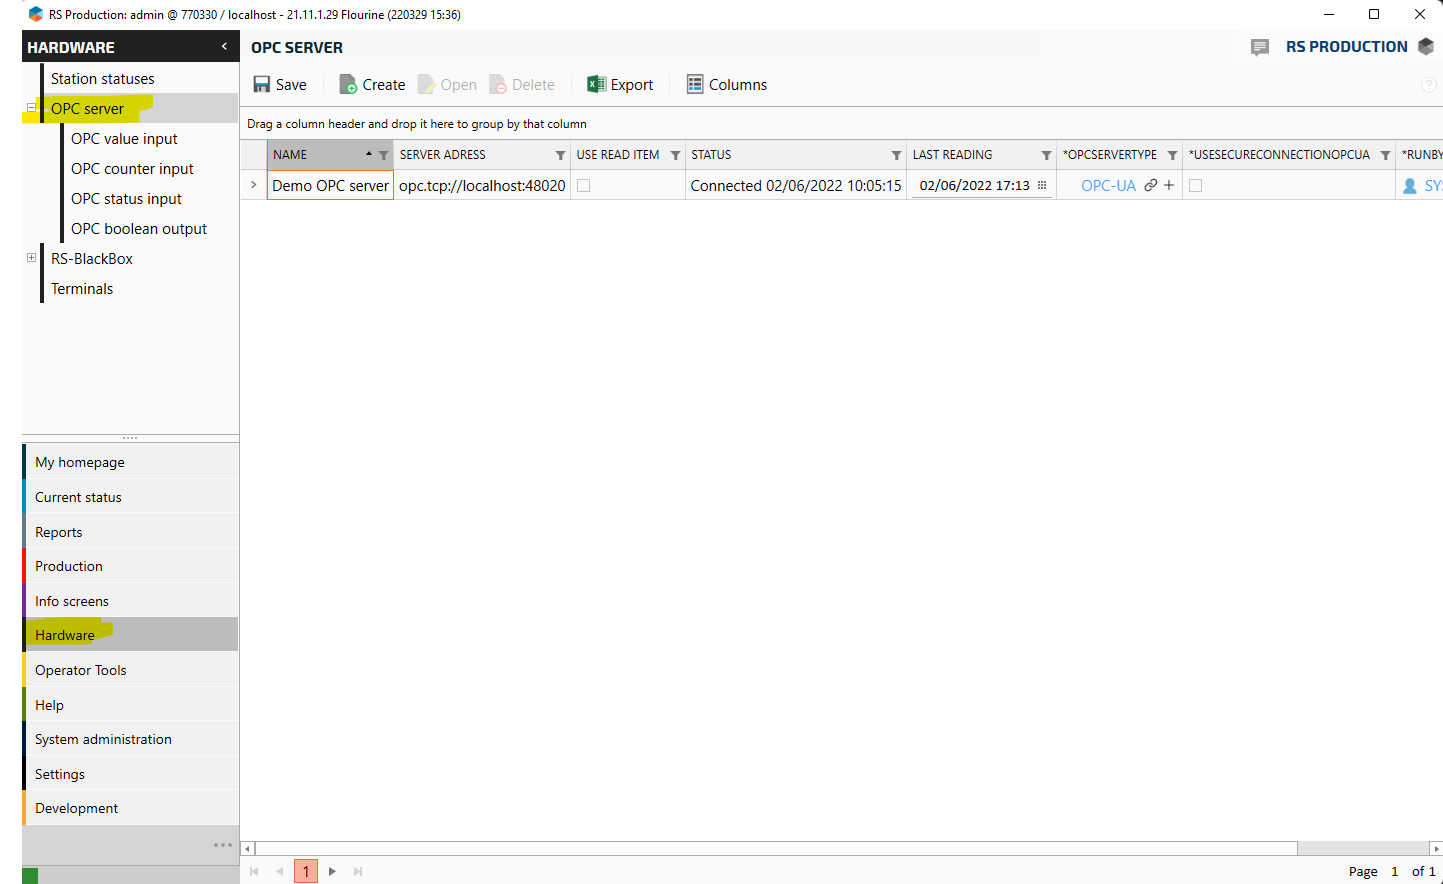Jump to the last page with navigation arrows

pos(357,871)
